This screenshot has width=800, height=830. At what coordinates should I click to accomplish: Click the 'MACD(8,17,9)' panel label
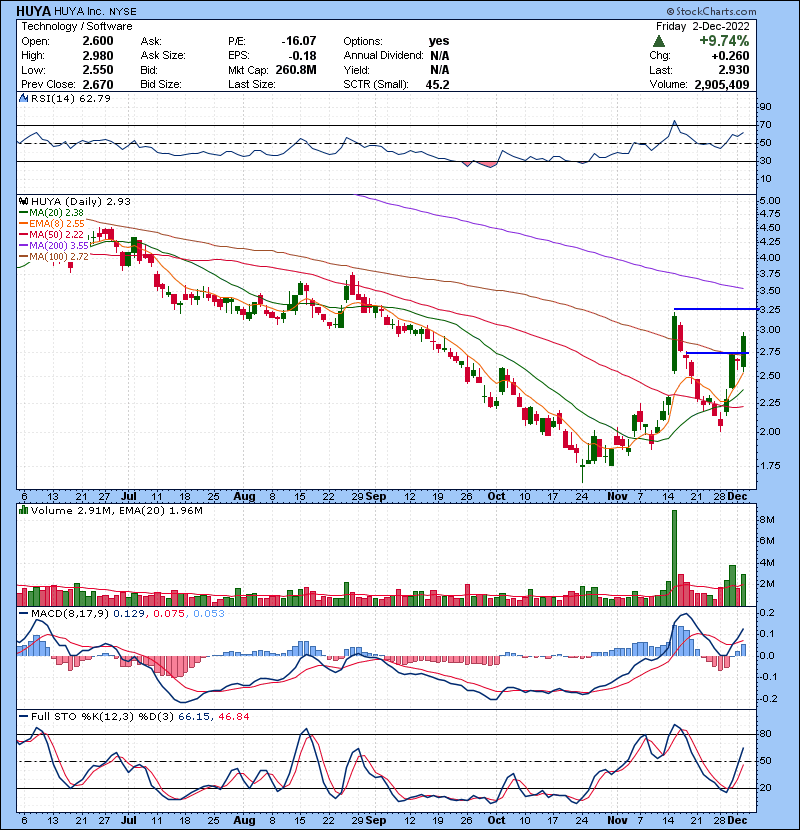click(x=70, y=614)
